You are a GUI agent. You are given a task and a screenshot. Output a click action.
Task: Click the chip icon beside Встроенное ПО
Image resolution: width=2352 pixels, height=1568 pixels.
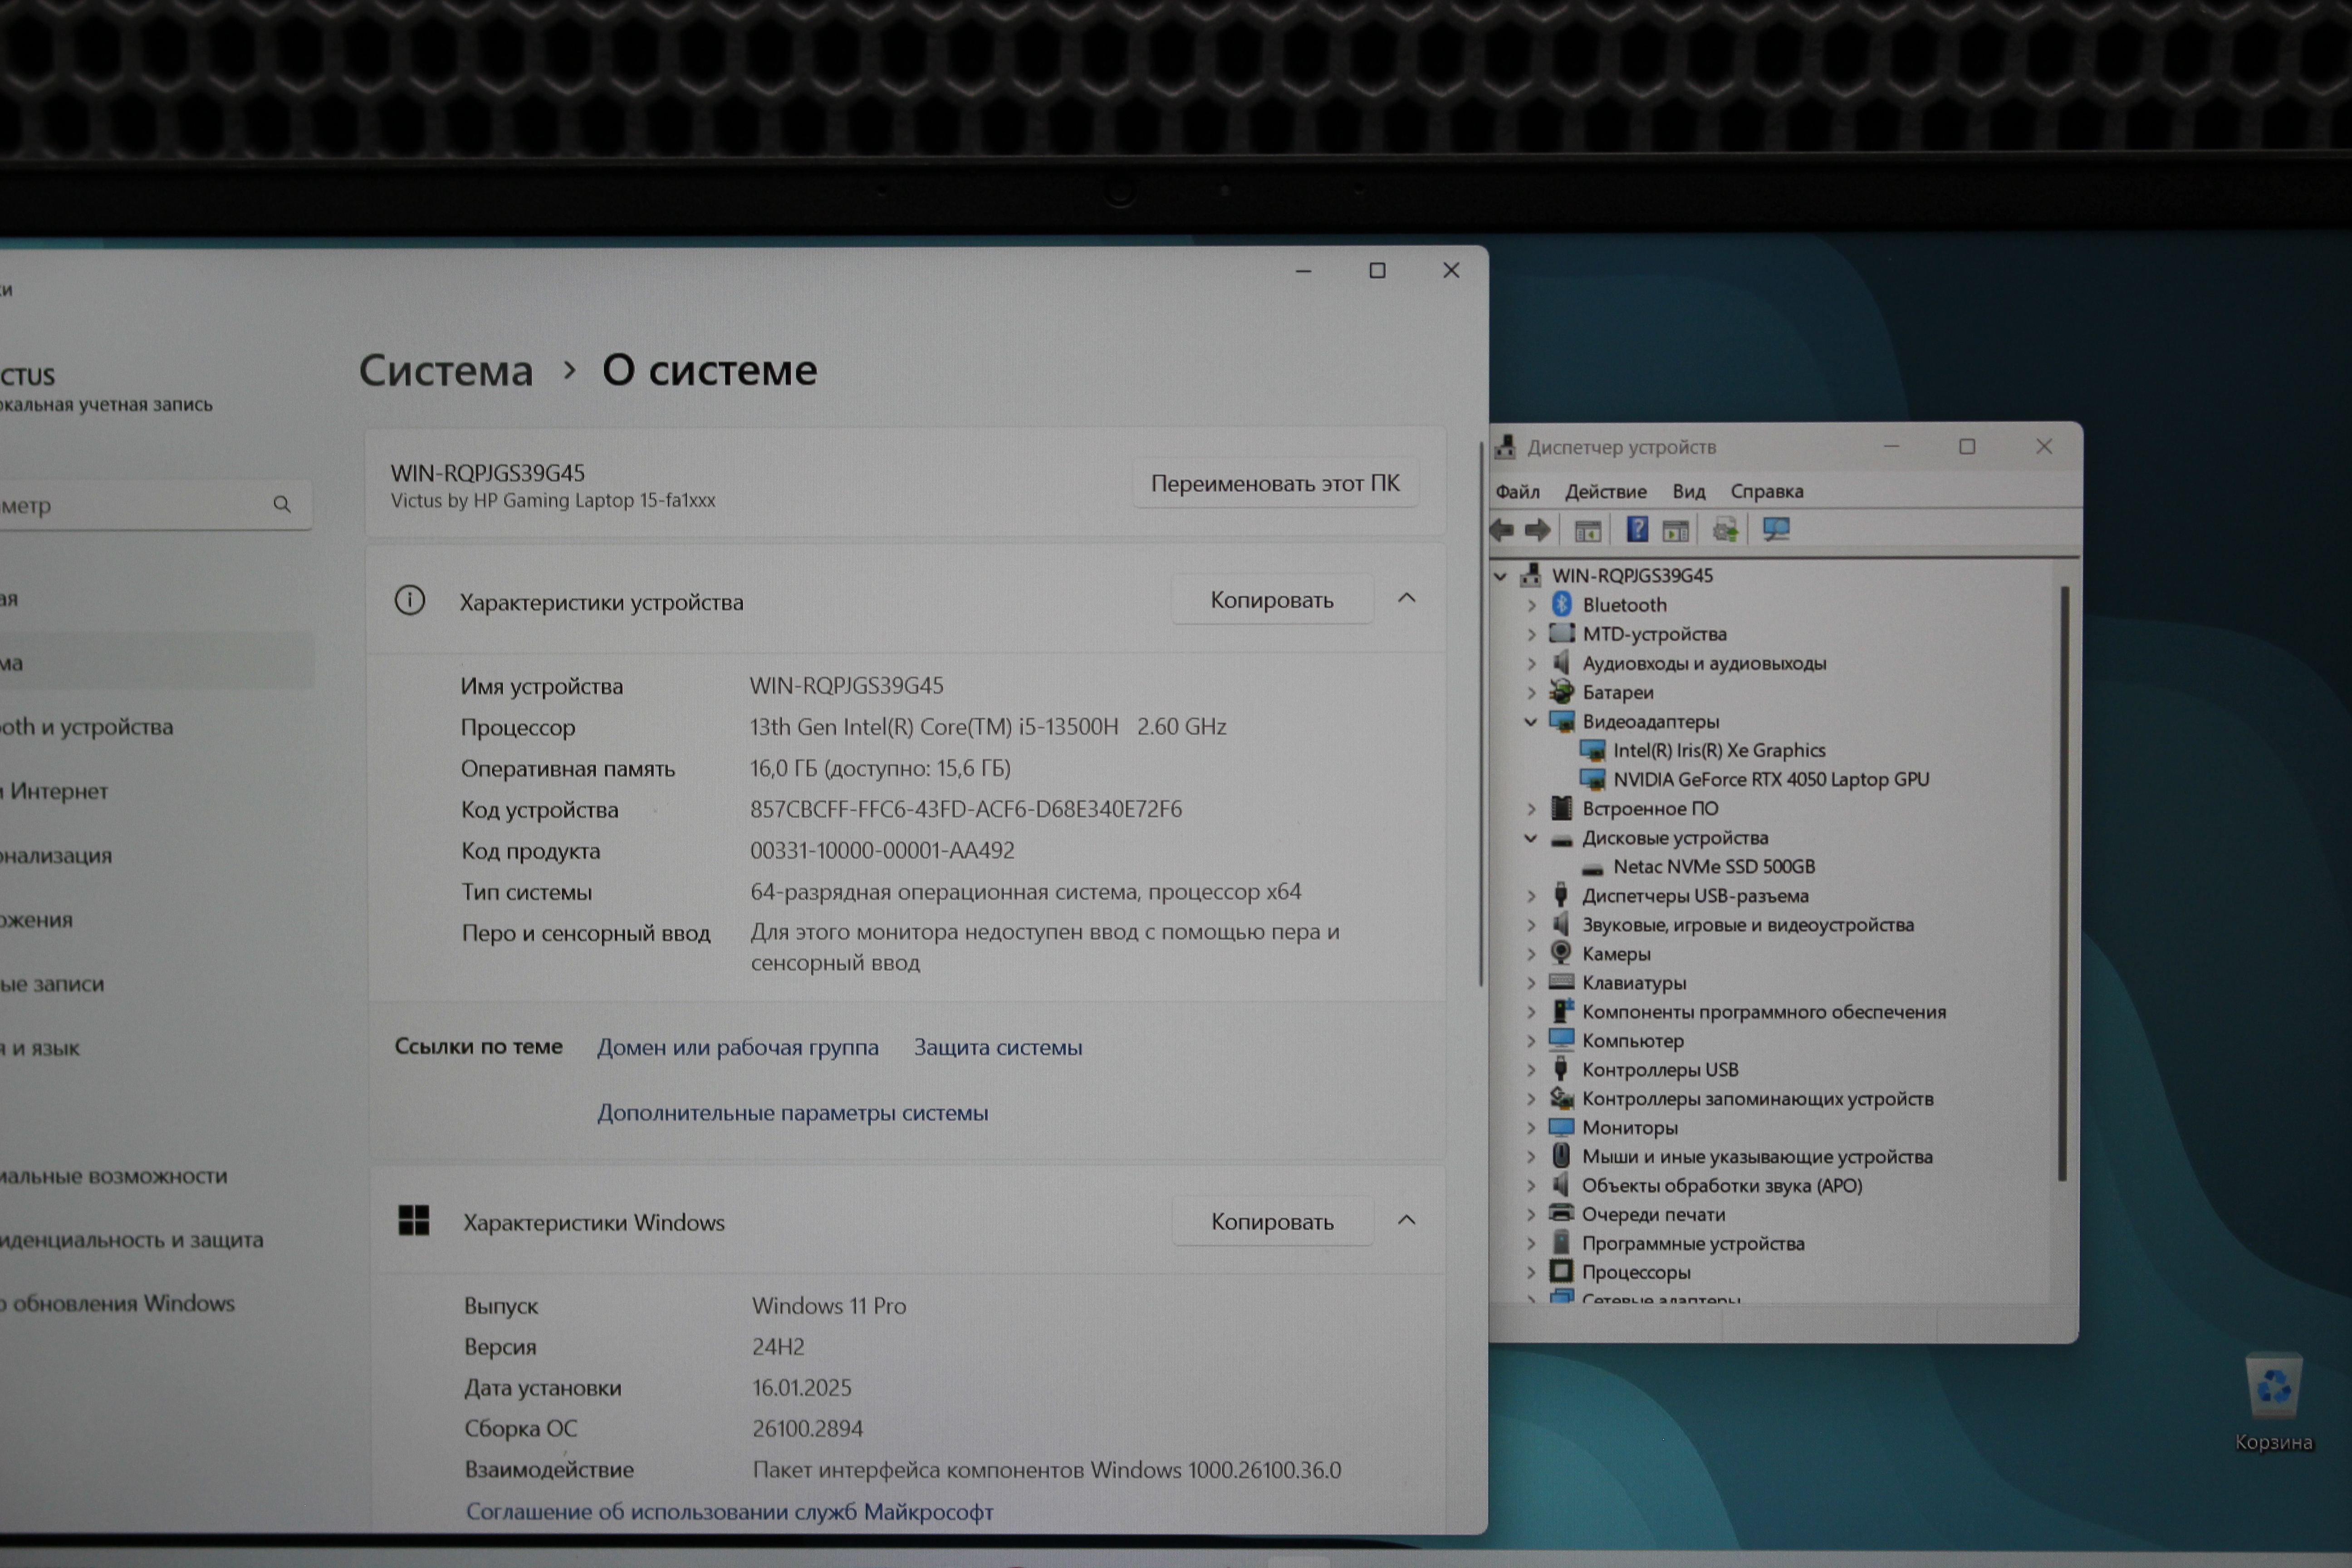pos(1561,808)
